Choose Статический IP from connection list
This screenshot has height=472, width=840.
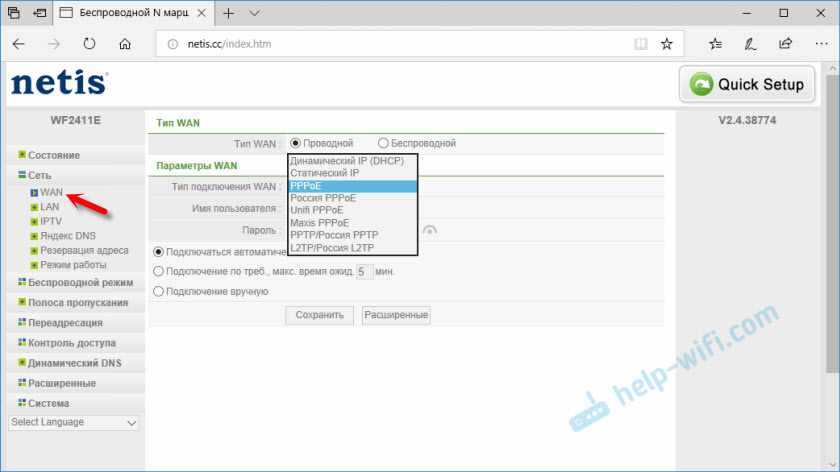324,173
